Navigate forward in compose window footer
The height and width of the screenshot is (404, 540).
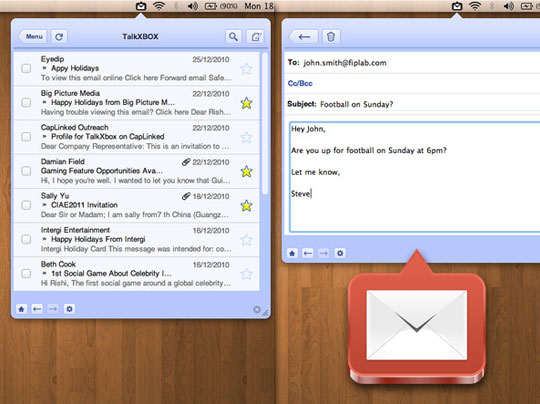click(x=323, y=253)
